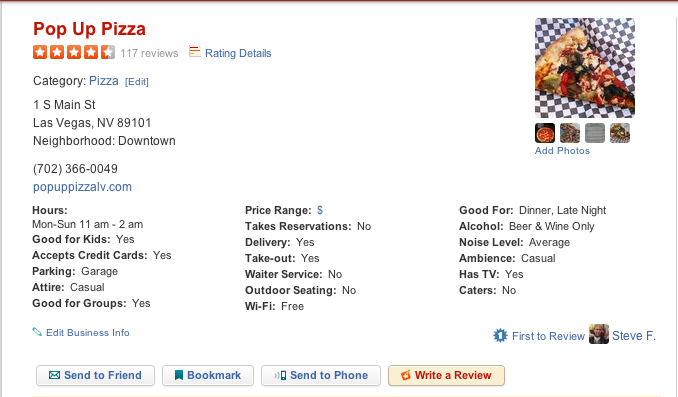Click the star icon on Write a Review
This screenshot has width=678, height=397.
point(406,375)
